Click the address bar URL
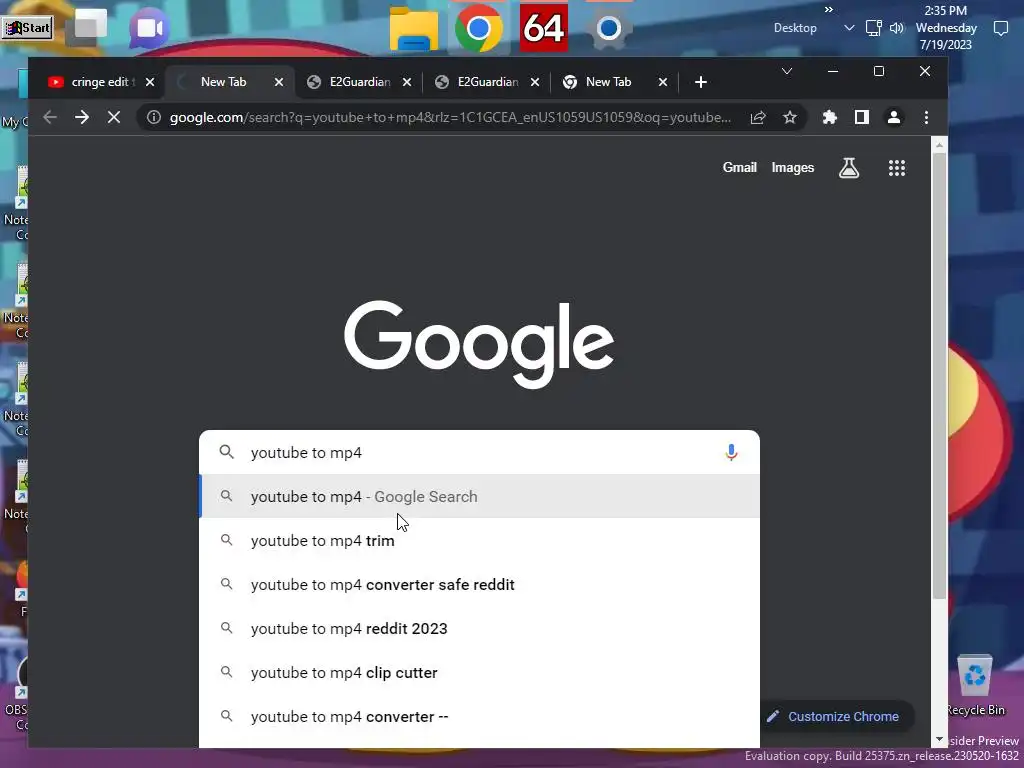 click(x=450, y=118)
